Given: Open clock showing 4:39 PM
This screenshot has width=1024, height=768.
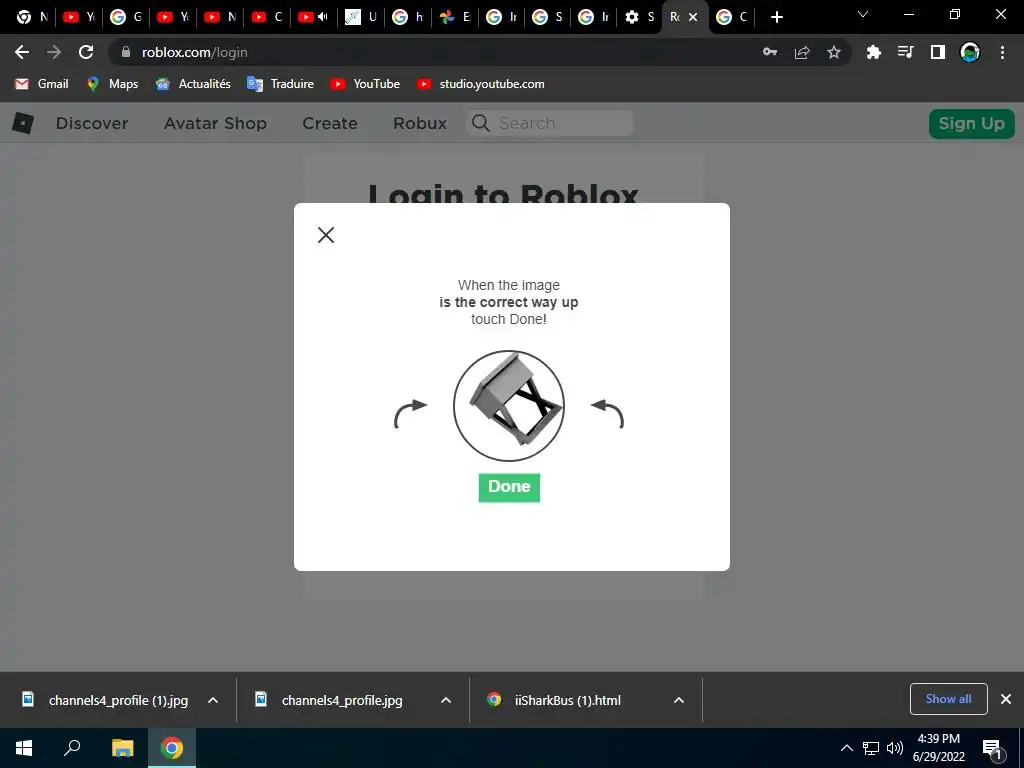Looking at the screenshot, I should [938, 748].
